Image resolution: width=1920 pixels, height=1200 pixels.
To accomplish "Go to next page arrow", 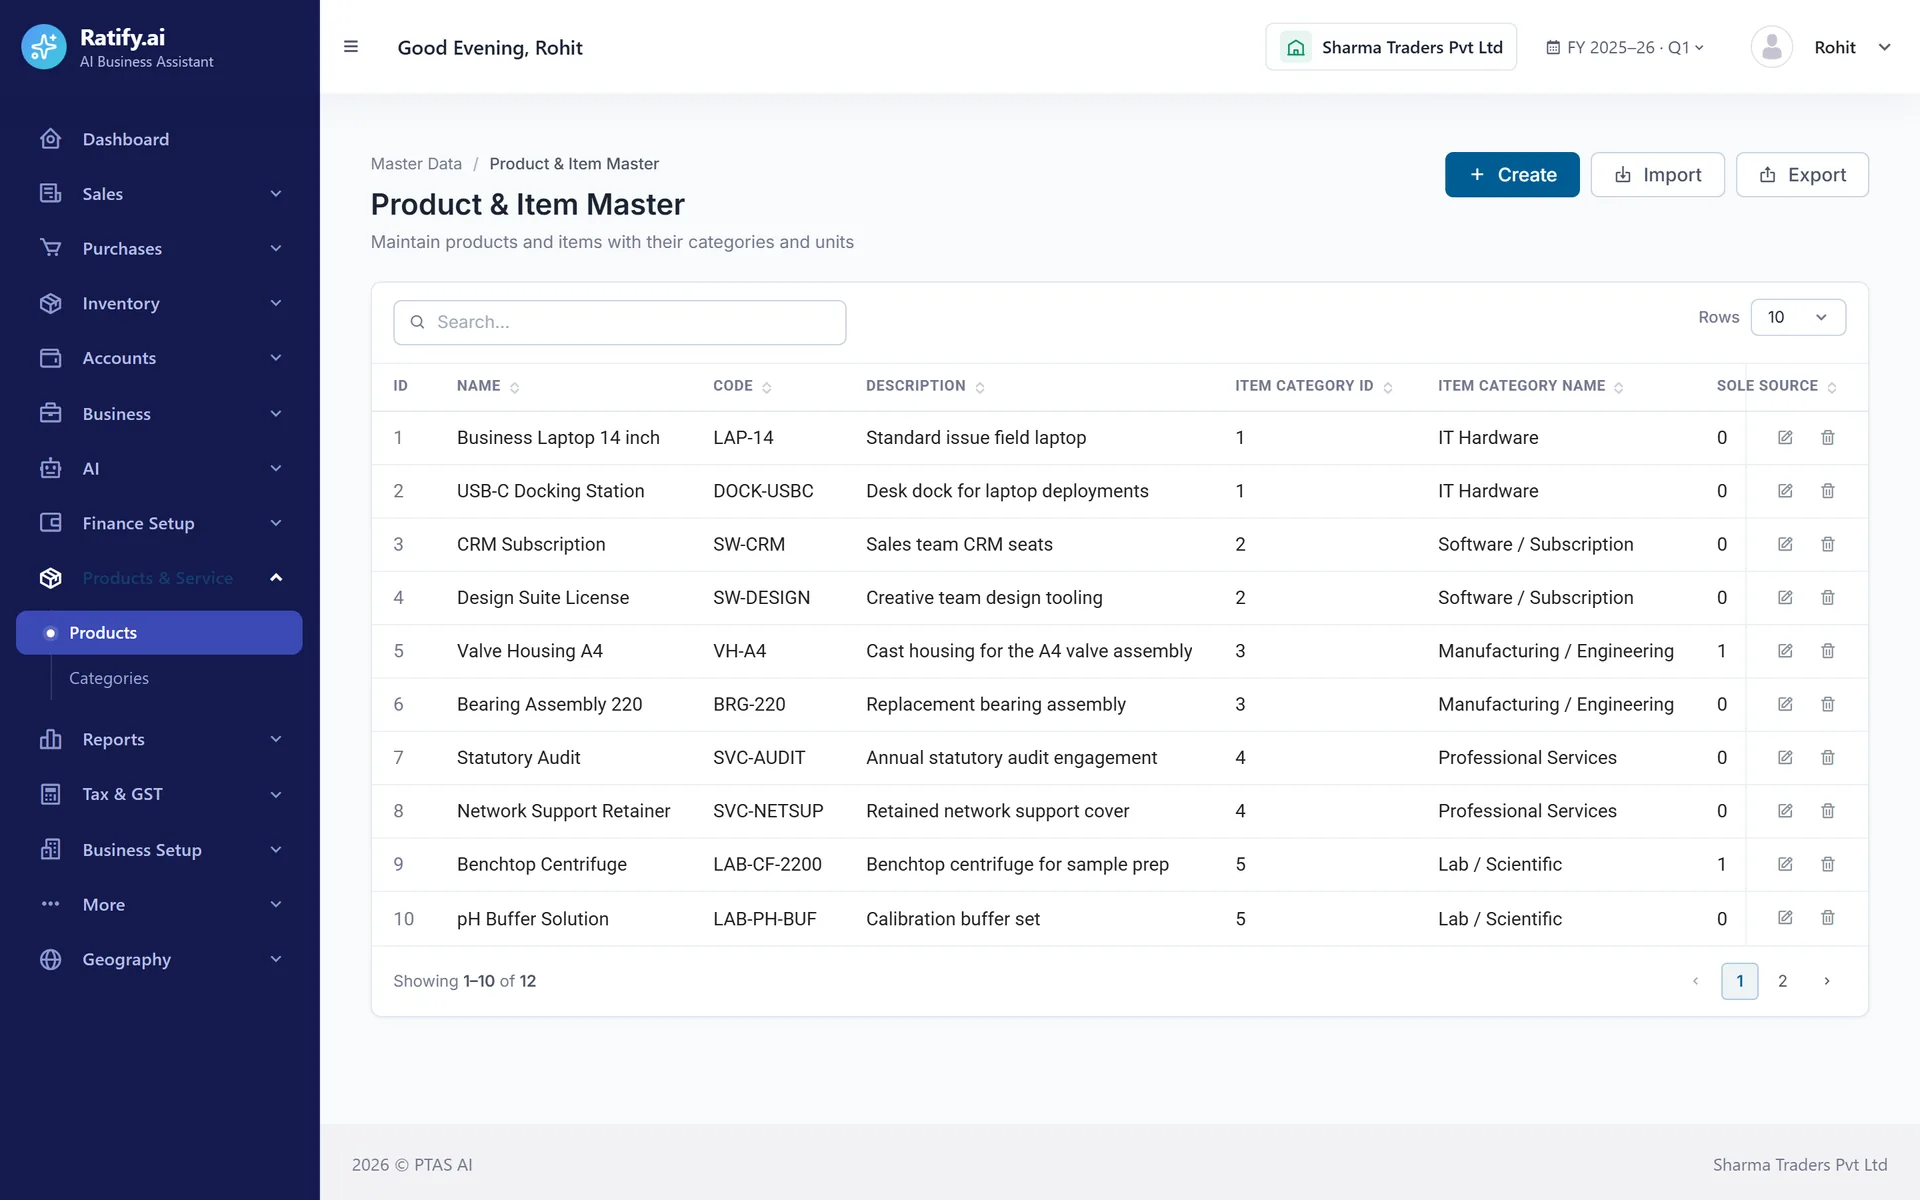I will [x=1827, y=981].
